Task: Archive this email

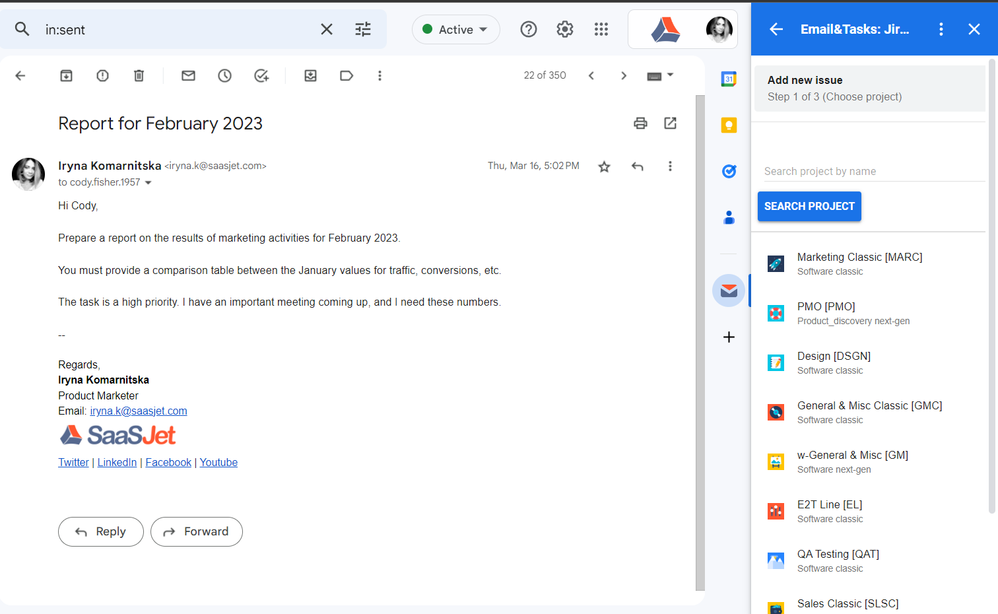Action: (x=66, y=76)
